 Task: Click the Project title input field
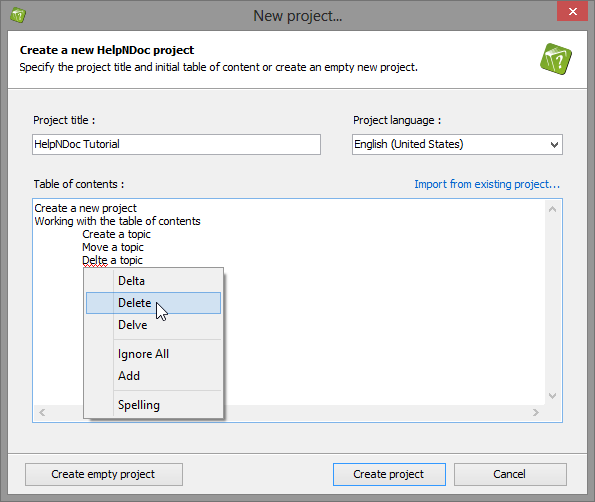tap(176, 144)
